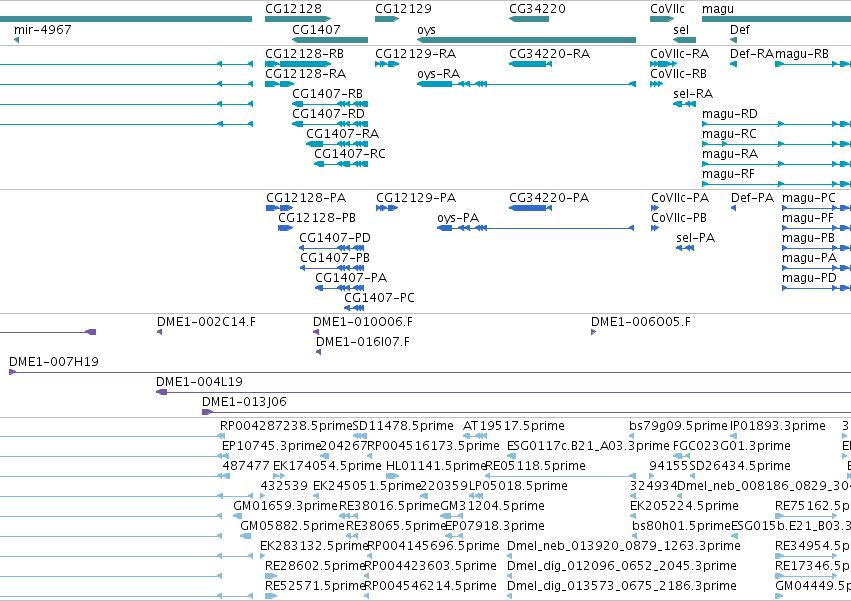Select transcript CG12128-RB
The height and width of the screenshot is (601, 851).
298,64
